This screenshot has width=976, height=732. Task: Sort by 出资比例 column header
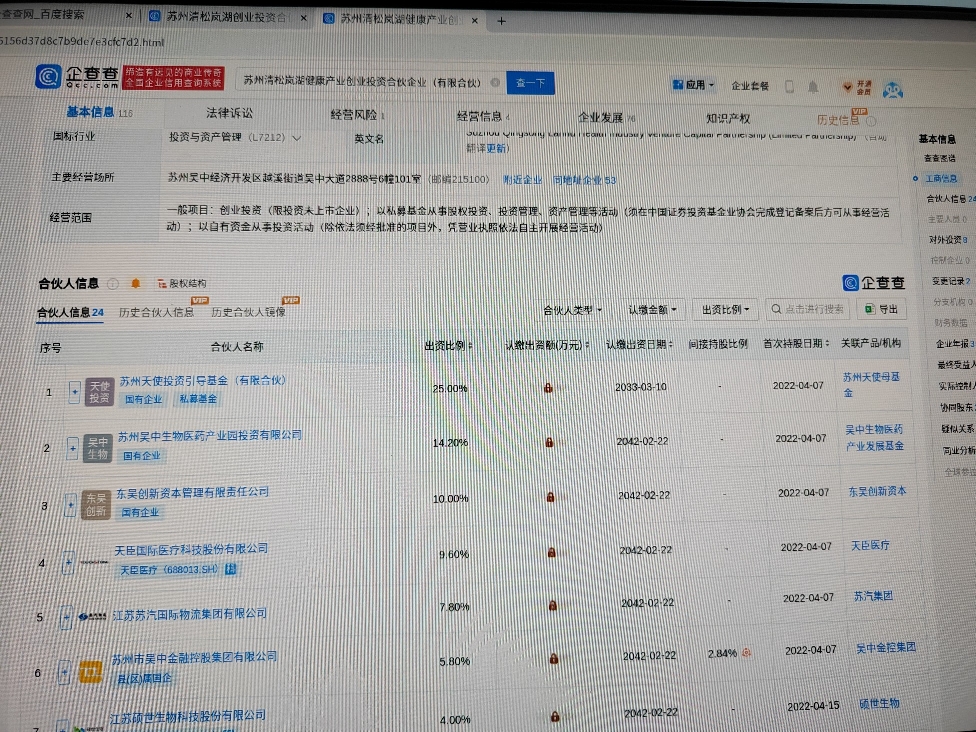tap(448, 345)
